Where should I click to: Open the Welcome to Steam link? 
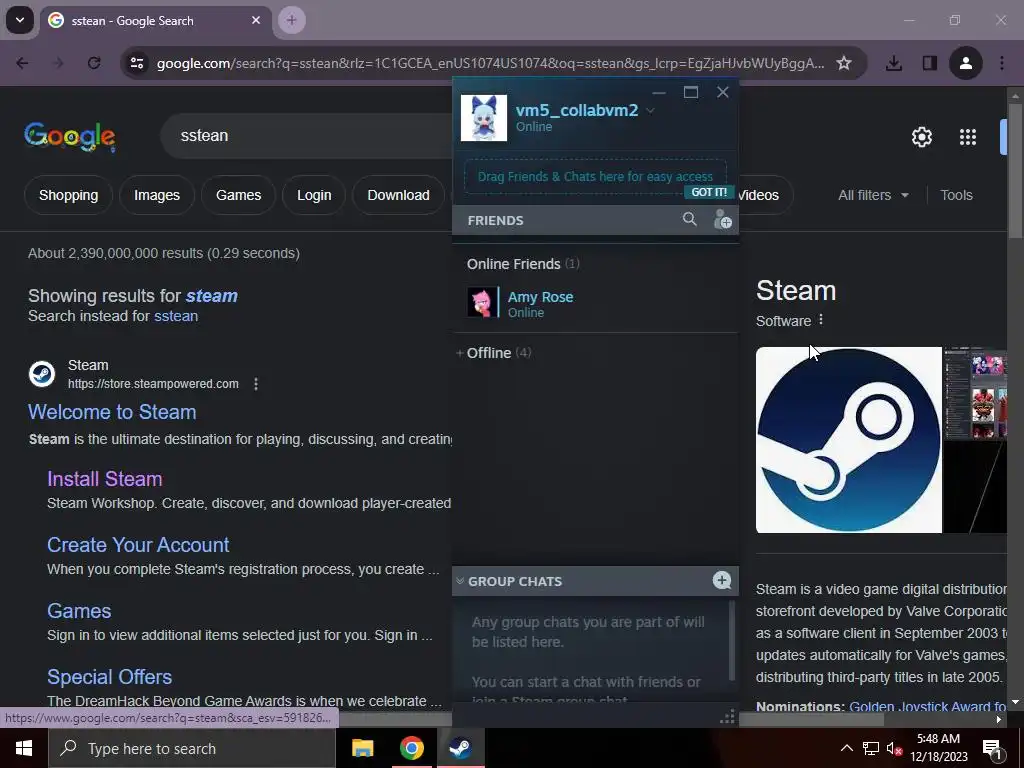pyautogui.click(x=112, y=412)
